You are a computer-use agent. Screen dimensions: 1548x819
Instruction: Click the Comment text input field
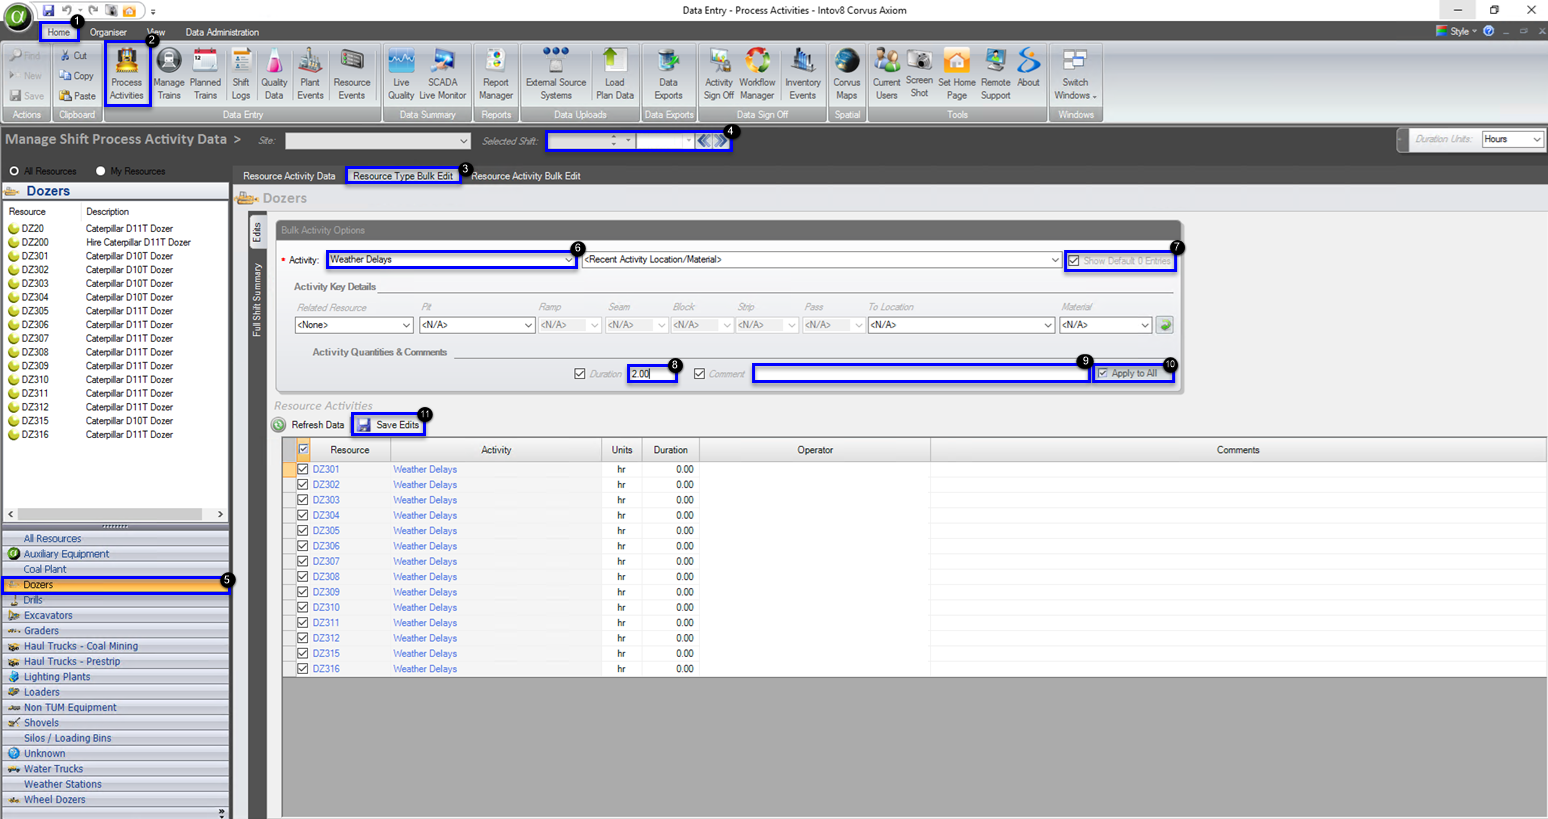click(921, 373)
